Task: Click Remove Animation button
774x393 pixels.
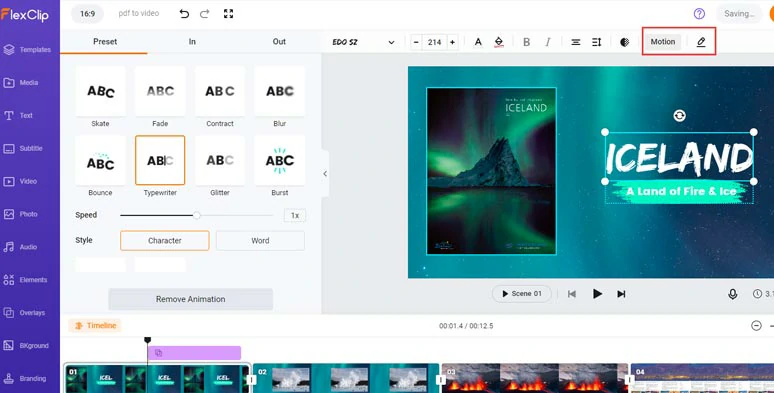Action: [x=191, y=299]
